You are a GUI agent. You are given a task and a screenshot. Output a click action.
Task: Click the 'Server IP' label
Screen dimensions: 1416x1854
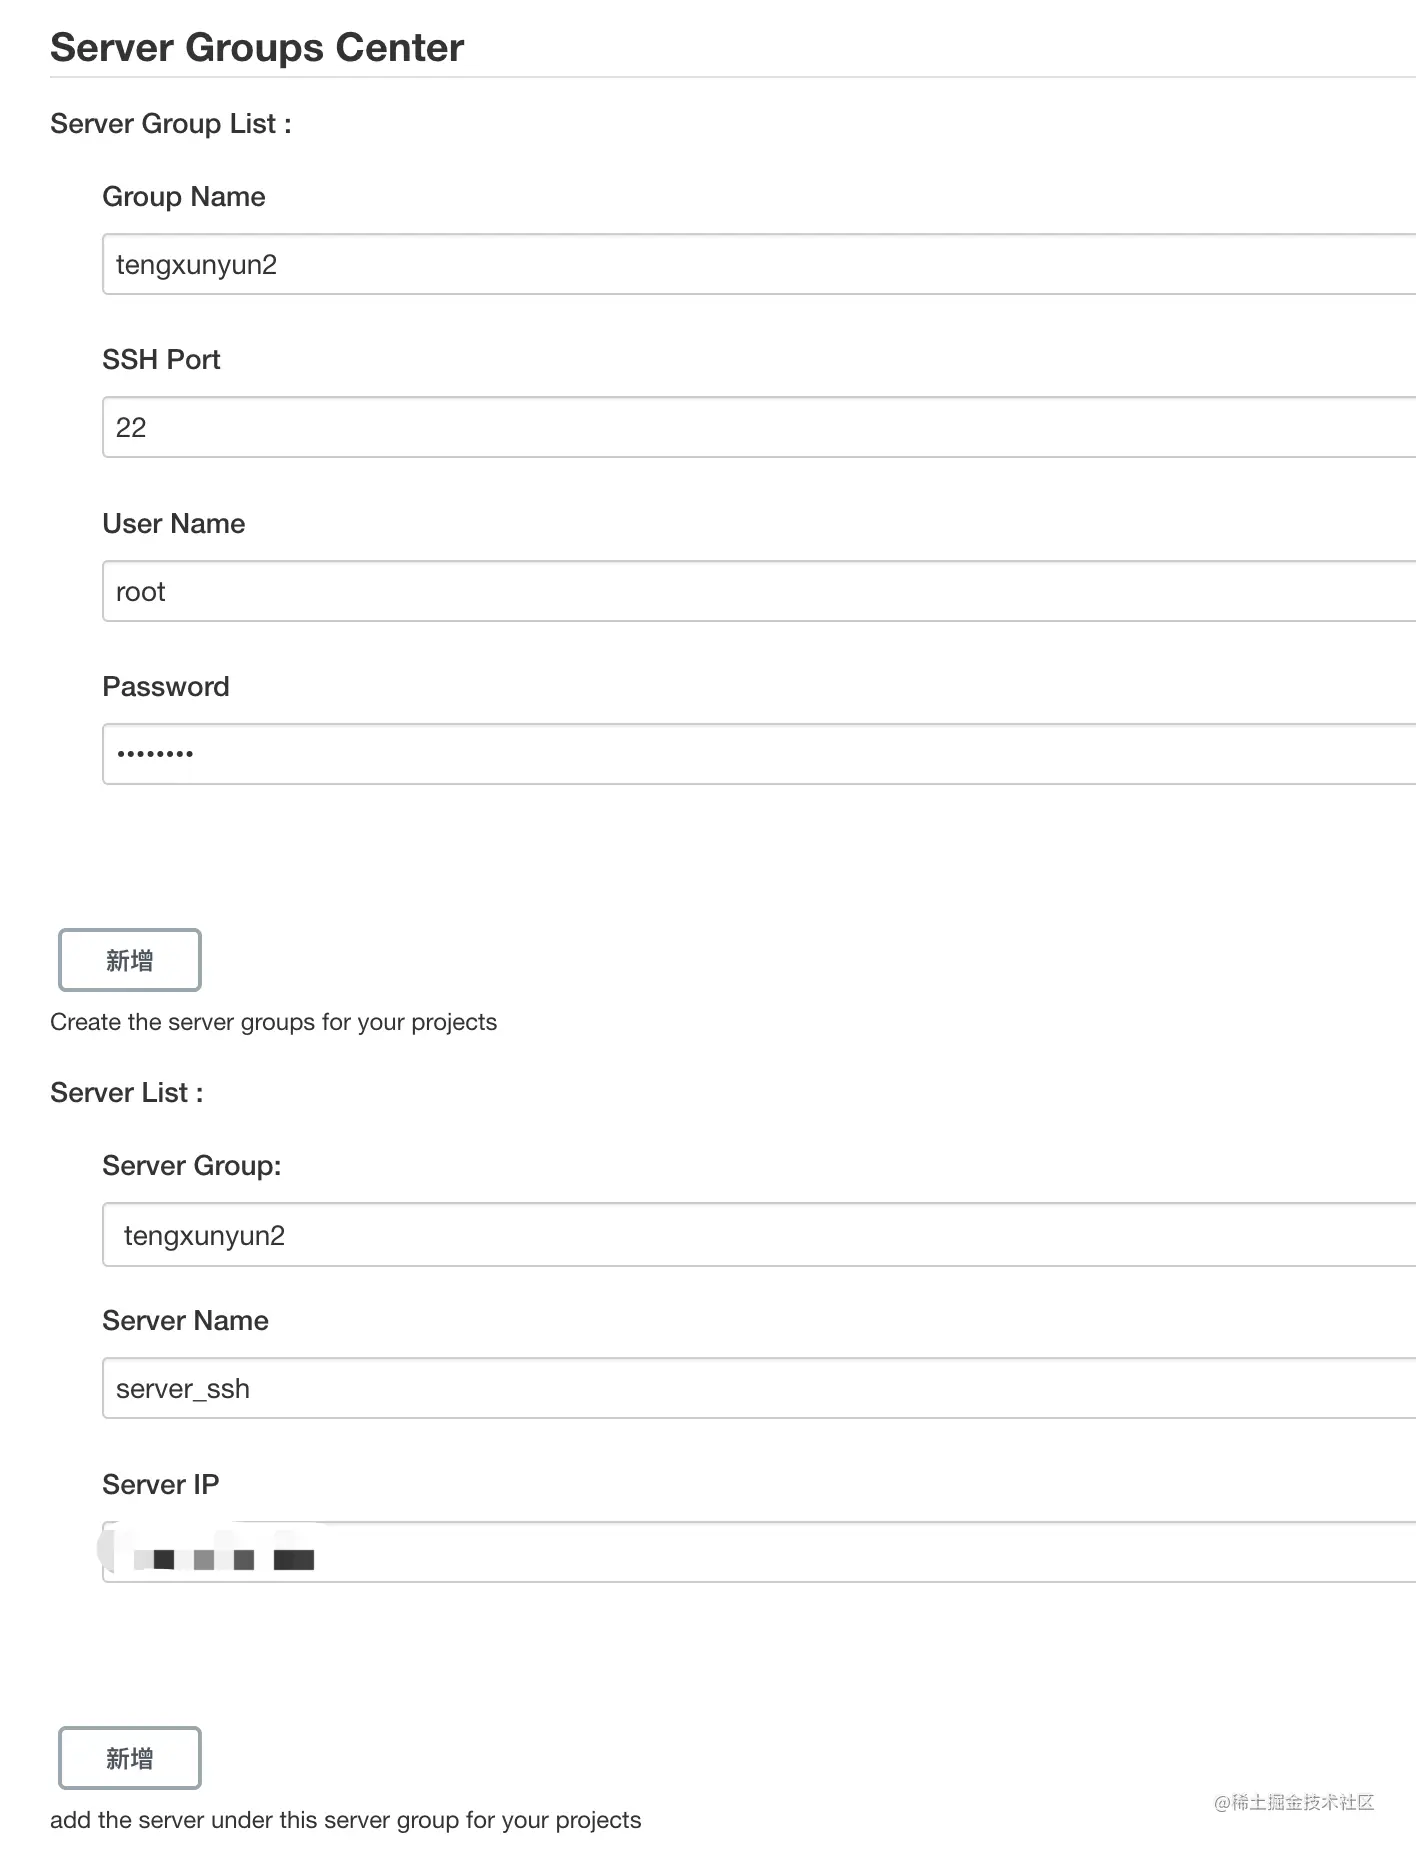pos(161,1485)
